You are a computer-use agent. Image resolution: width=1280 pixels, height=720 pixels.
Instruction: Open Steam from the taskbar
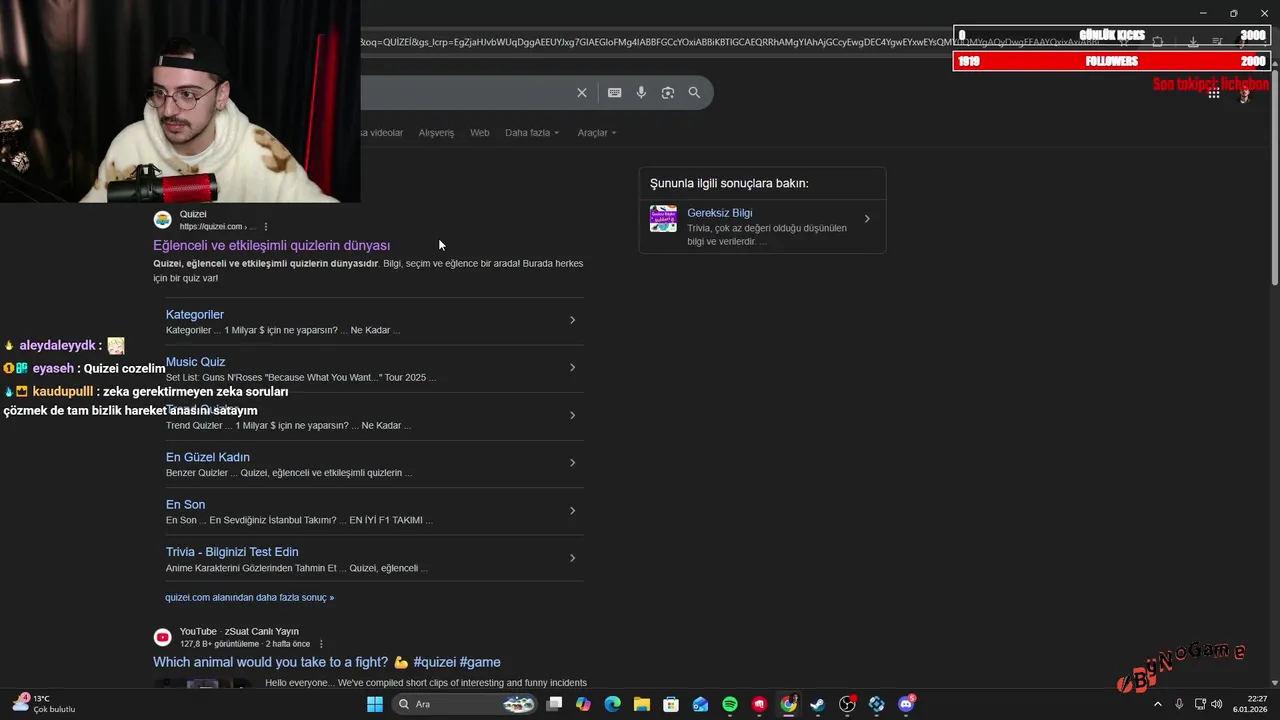[818, 704]
